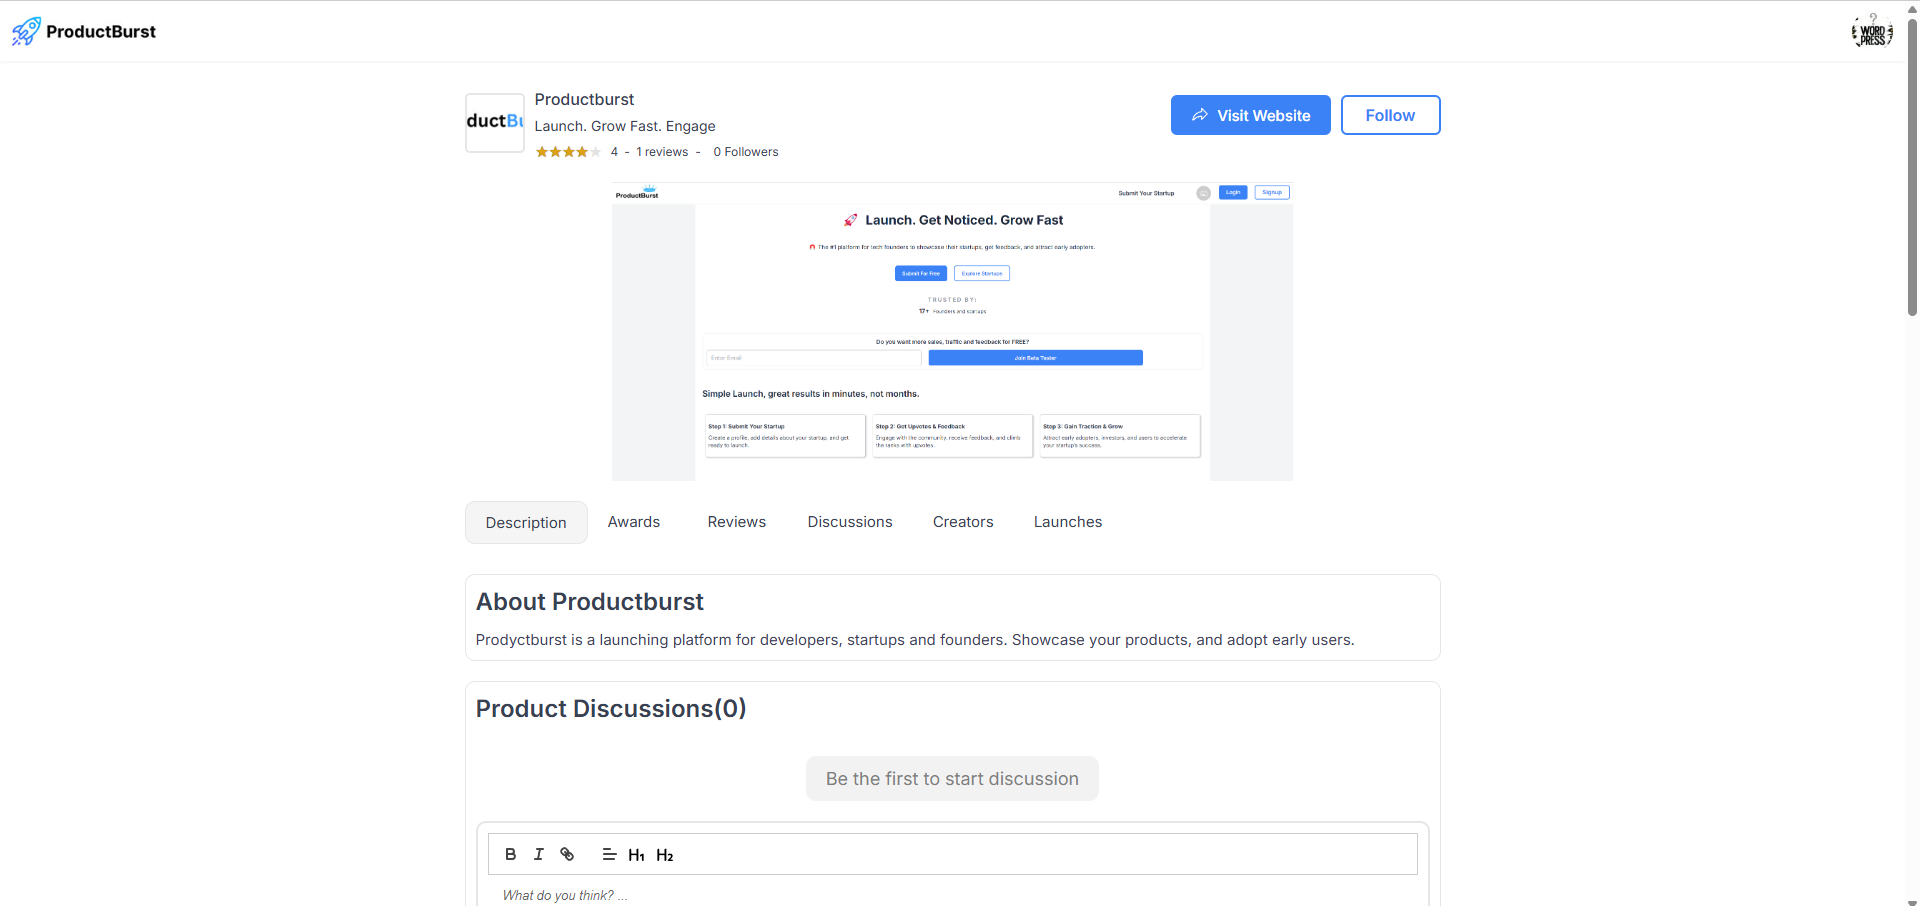Open the WordPress user avatar

click(x=1872, y=31)
